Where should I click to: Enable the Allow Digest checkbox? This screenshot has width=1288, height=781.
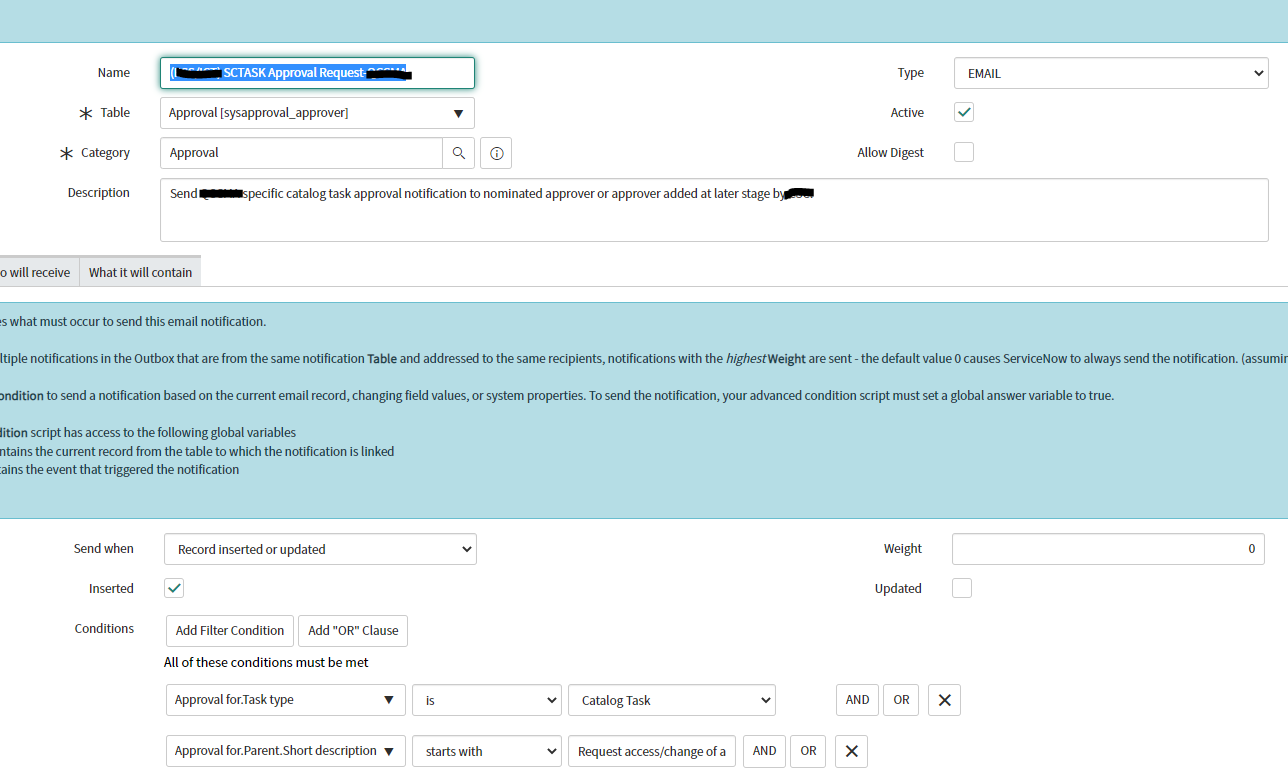click(964, 152)
